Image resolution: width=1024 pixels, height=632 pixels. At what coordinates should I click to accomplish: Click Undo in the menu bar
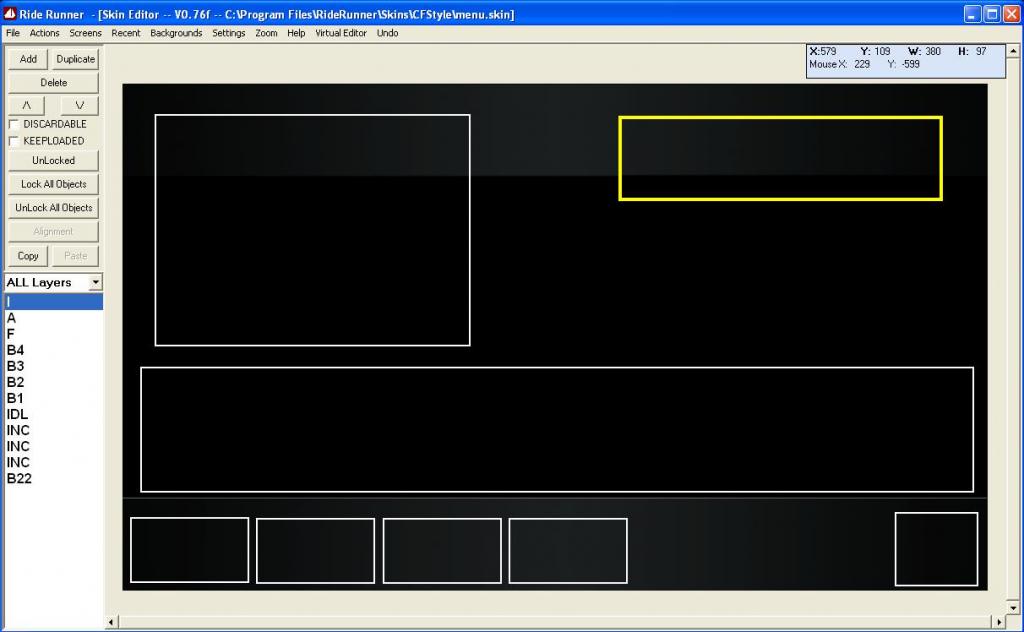pyautogui.click(x=387, y=33)
